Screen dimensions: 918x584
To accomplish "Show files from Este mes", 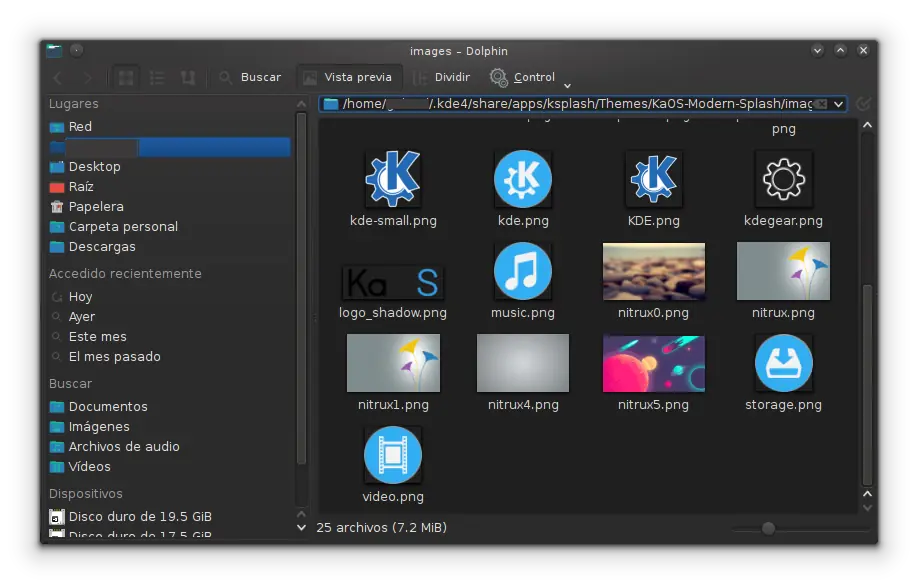I will click(170, 336).
